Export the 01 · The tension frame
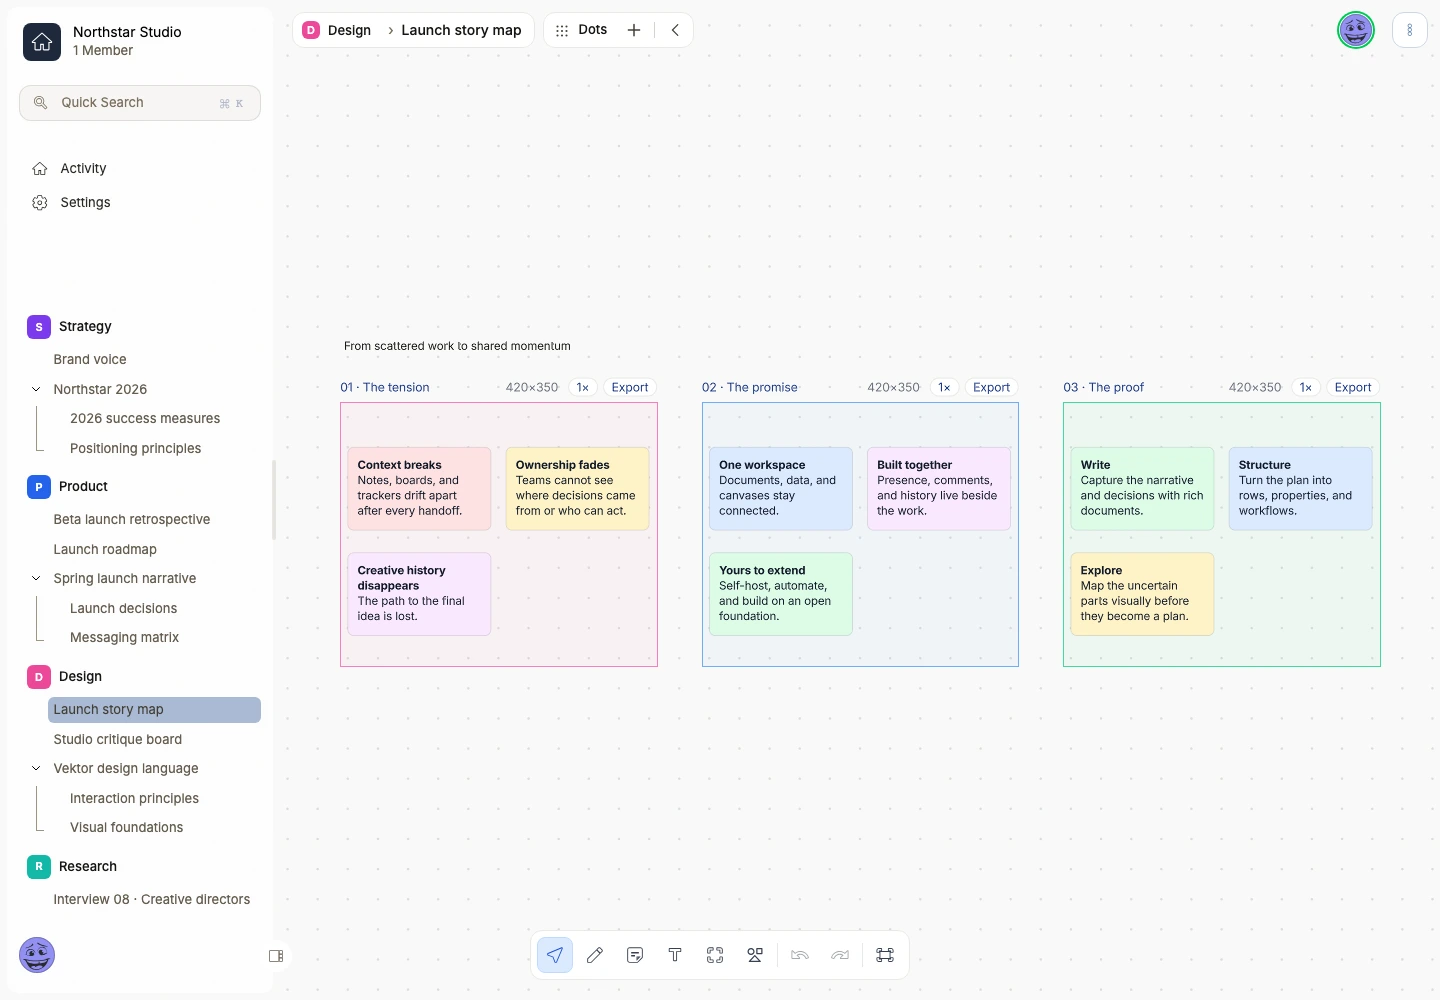The width and height of the screenshot is (1440, 1000). tap(630, 387)
